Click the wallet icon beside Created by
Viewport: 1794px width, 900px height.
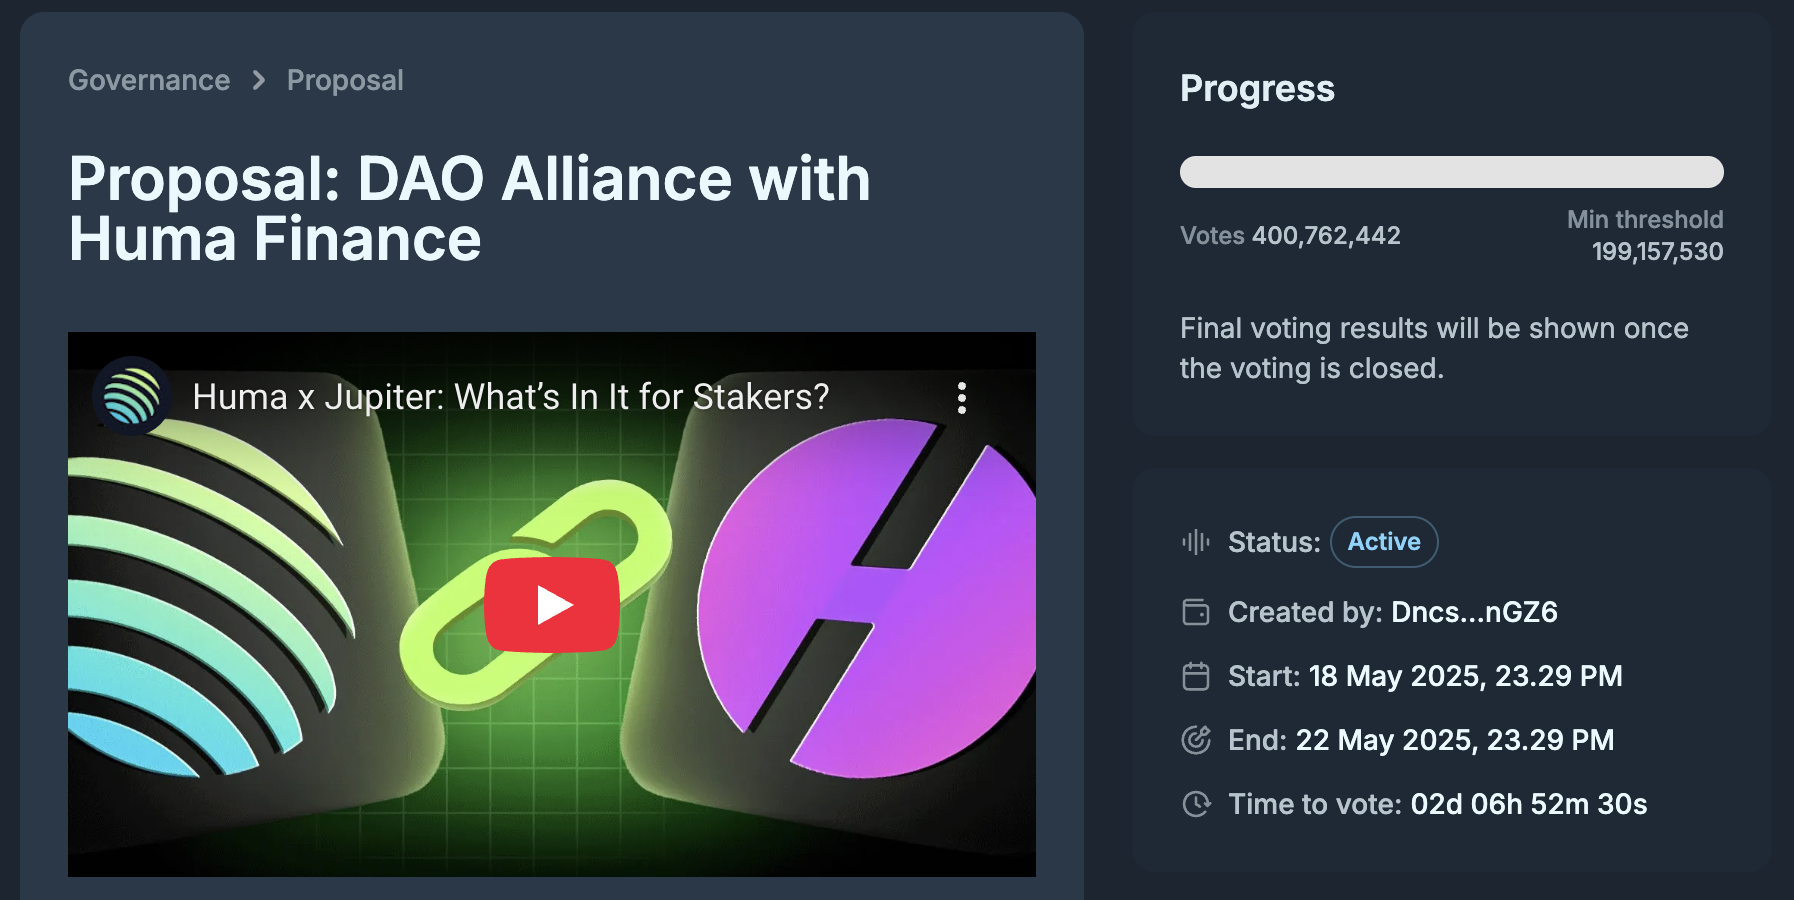1196,612
